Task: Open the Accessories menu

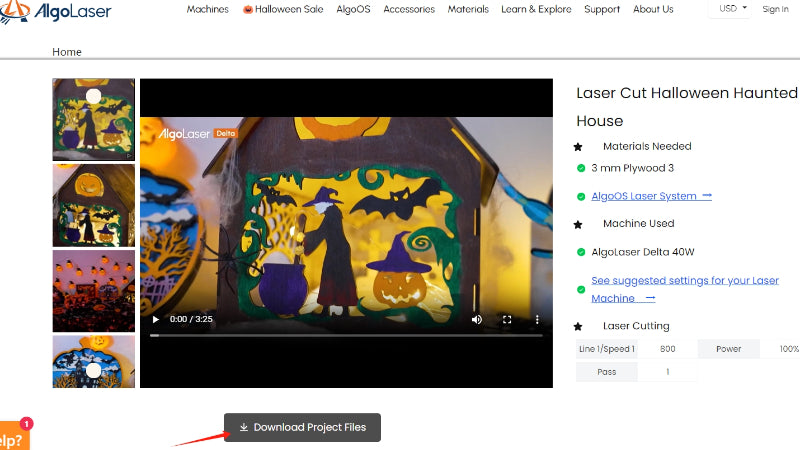Action: tap(409, 10)
